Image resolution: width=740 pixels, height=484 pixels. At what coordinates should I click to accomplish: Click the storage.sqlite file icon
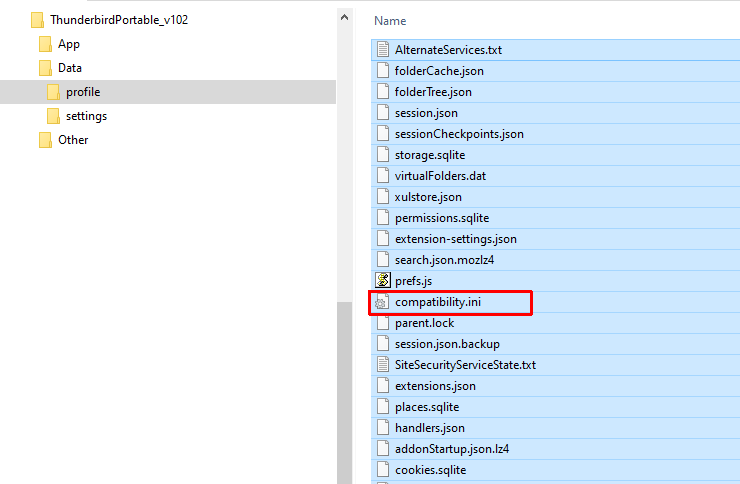pos(383,155)
